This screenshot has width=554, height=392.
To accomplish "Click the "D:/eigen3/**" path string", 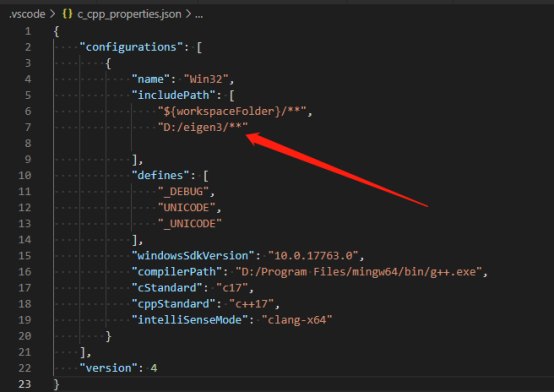I will coord(203,127).
